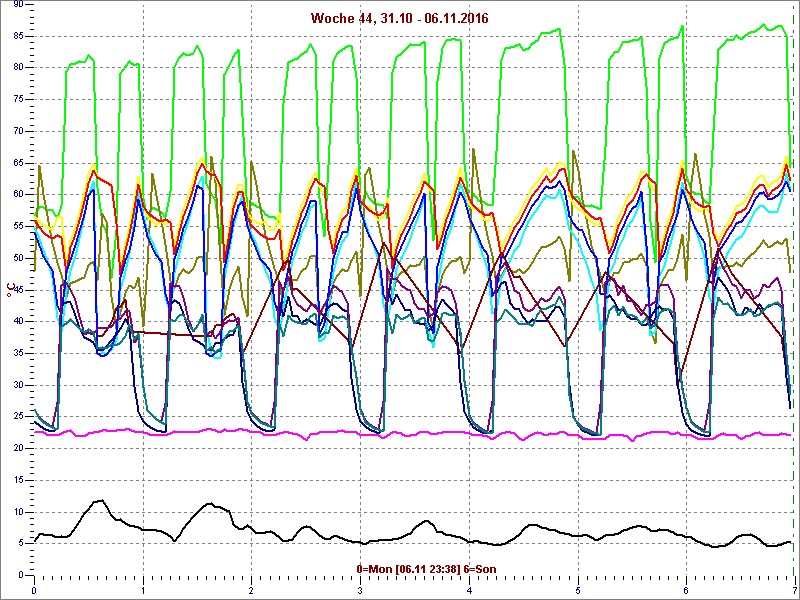
Task: Click the '0=Mon [06.11 23:38] 6=Son' footer label
Action: [426, 569]
